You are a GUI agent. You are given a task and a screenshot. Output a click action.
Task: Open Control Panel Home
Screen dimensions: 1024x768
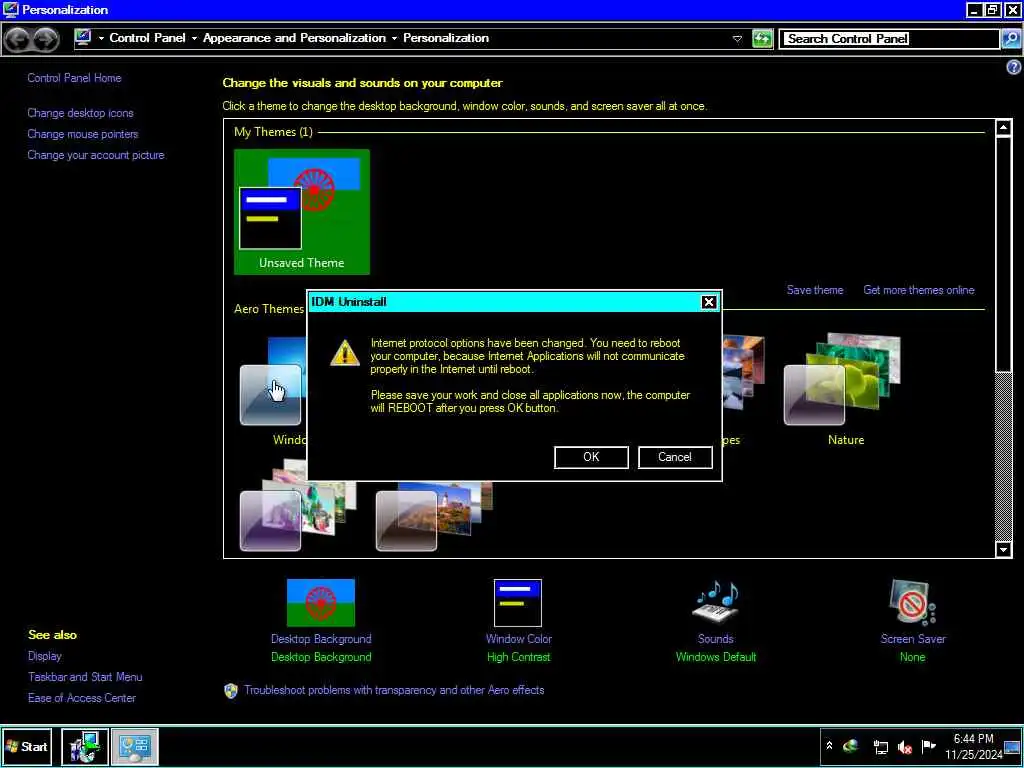(74, 78)
